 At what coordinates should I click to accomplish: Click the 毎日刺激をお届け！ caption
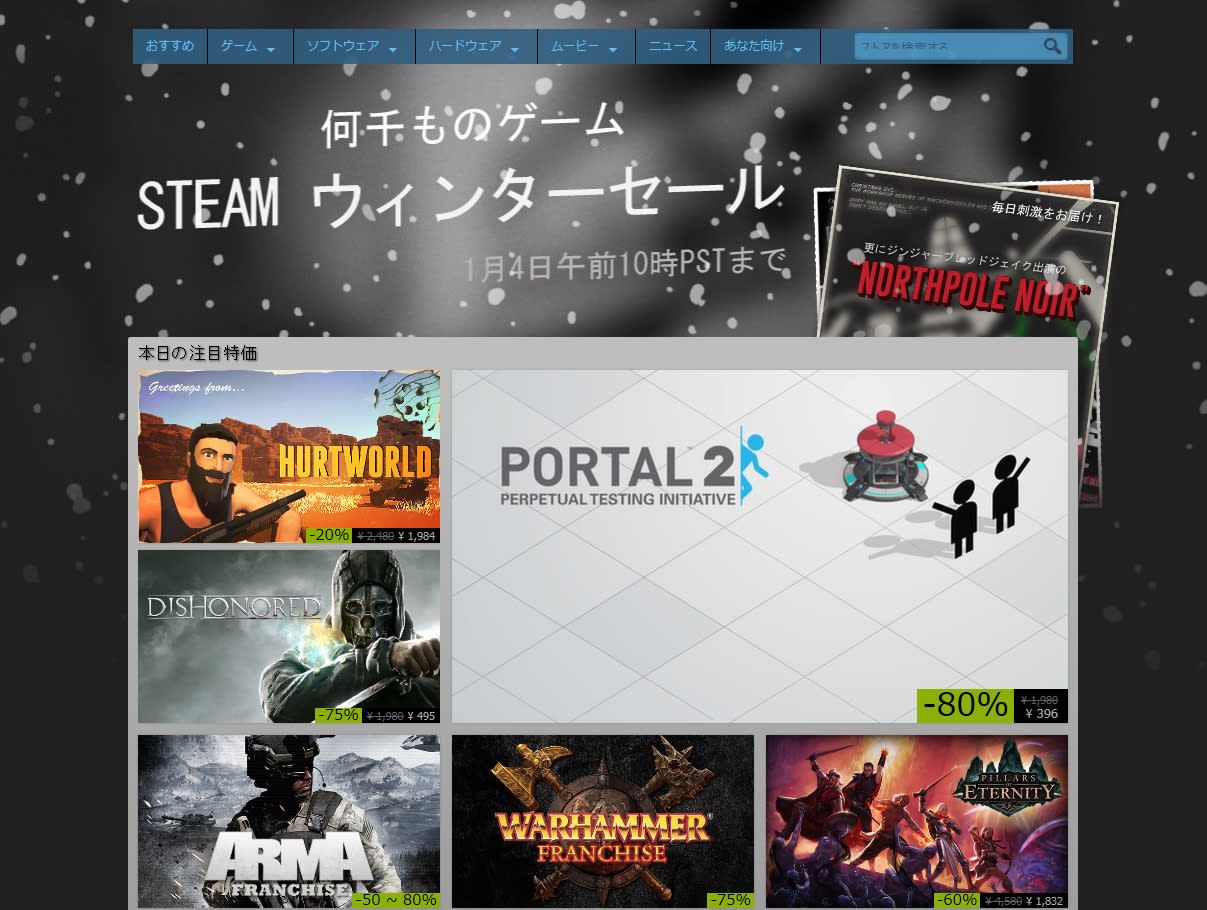[x=1047, y=214]
